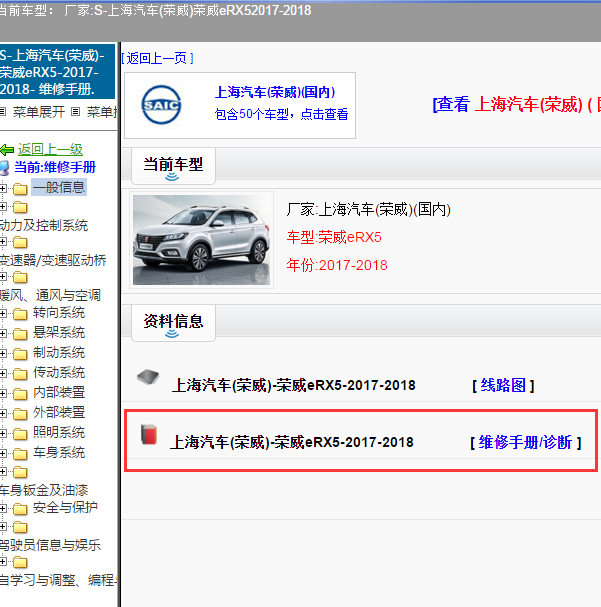Expand the 内部装置 tree node
This screenshot has height=607, width=601.
point(3,393)
